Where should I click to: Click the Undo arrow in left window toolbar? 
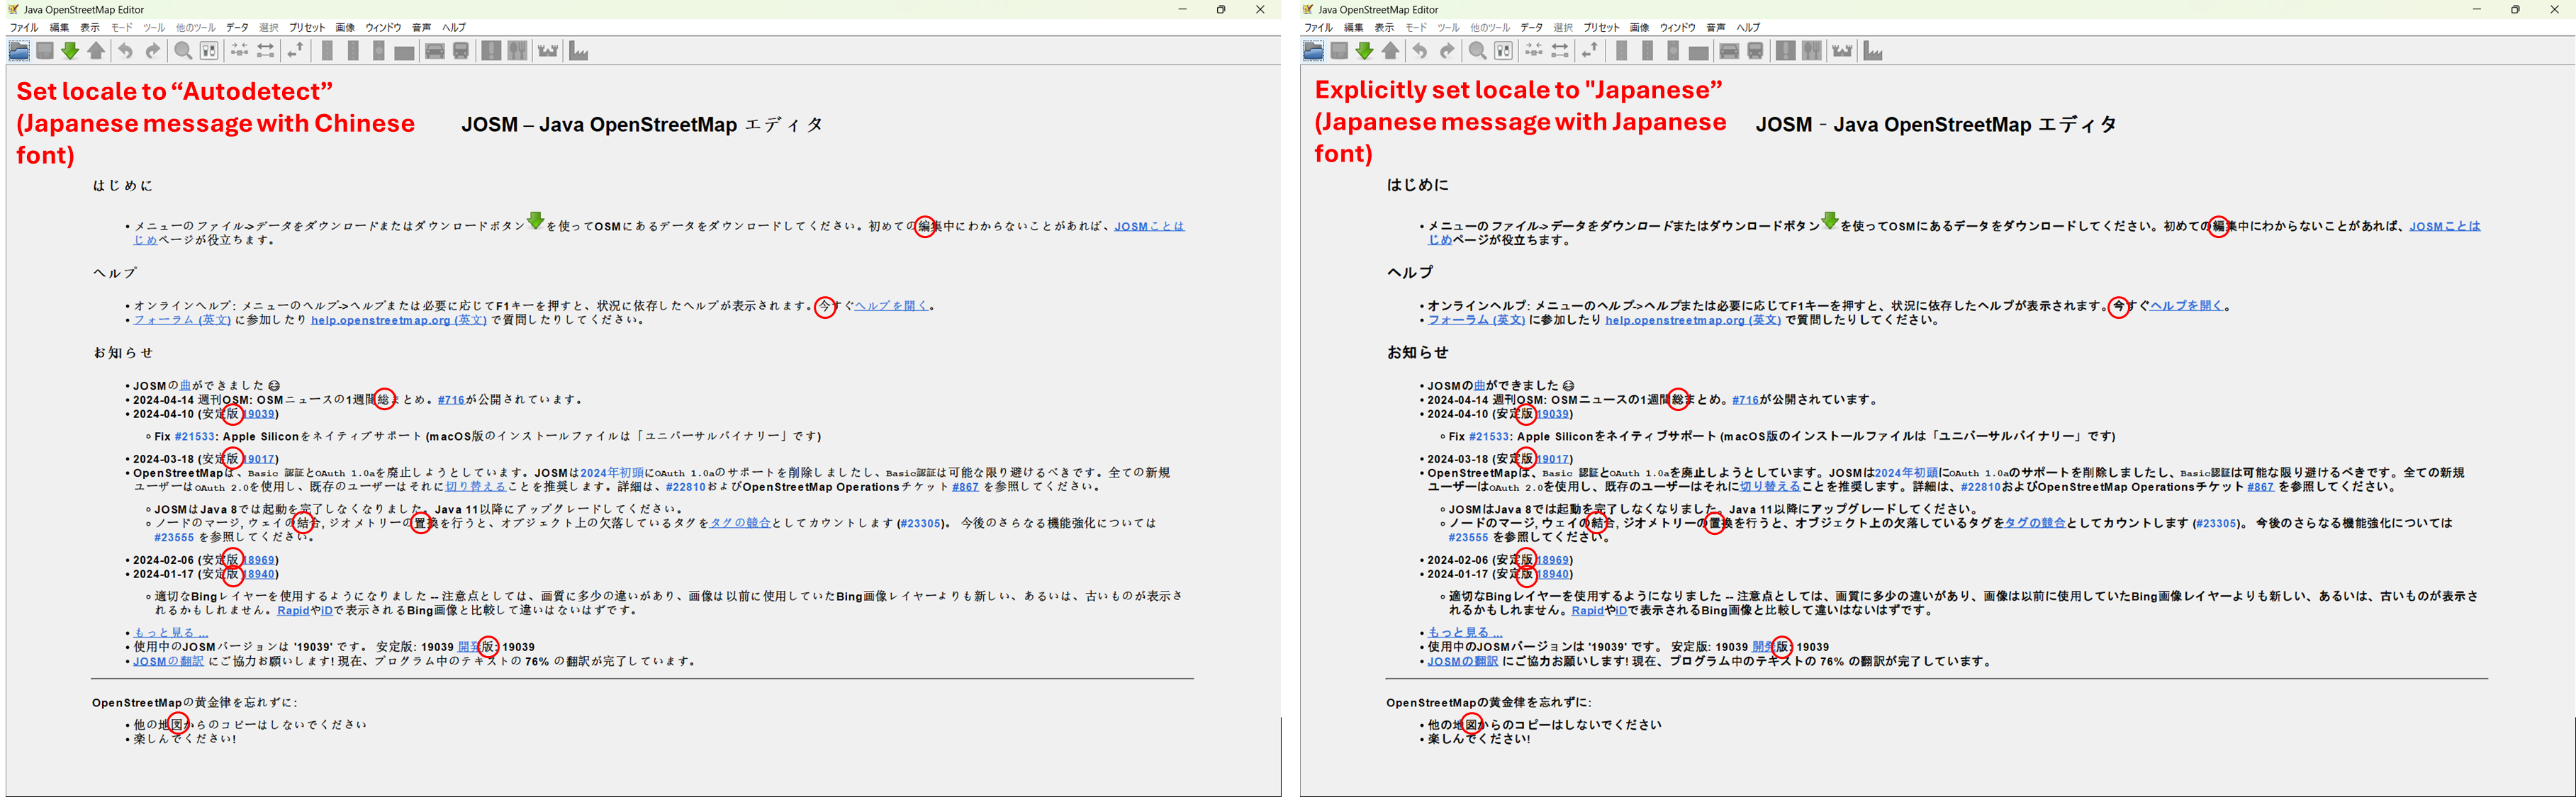click(125, 51)
